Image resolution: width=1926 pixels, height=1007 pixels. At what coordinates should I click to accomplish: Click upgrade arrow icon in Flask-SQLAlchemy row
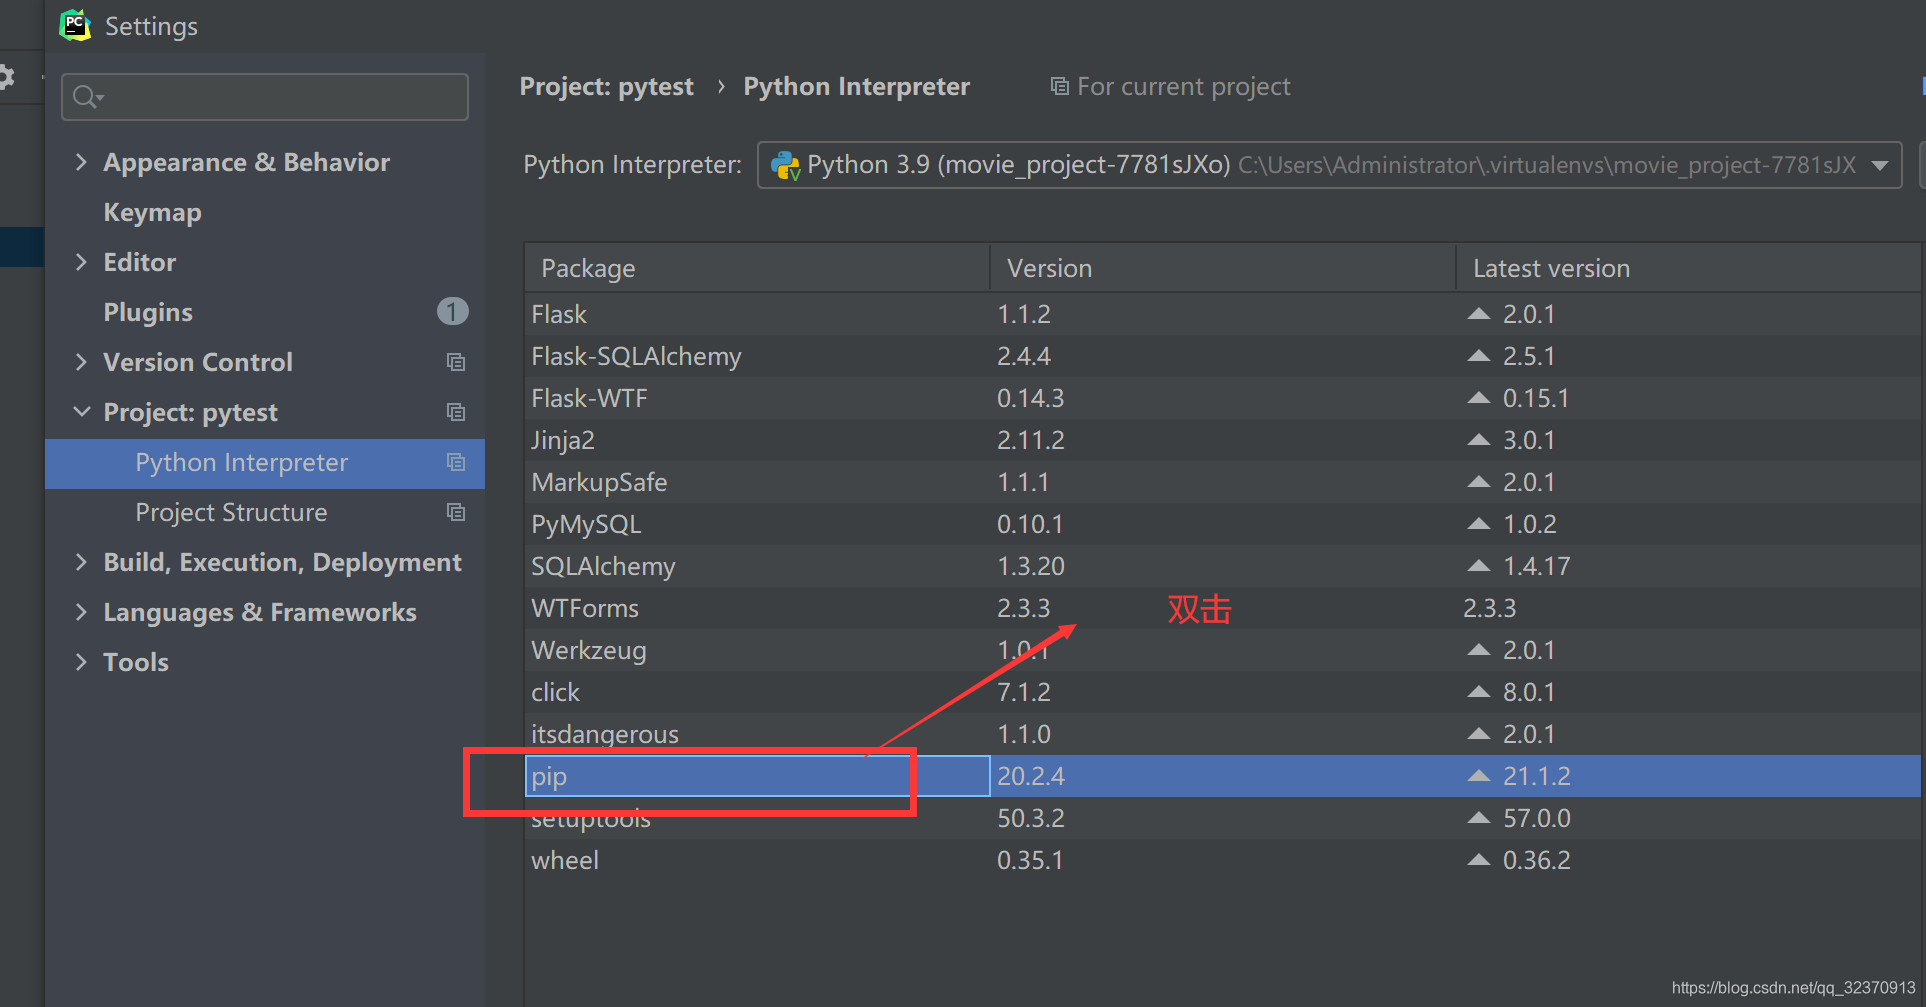[x=1478, y=356]
